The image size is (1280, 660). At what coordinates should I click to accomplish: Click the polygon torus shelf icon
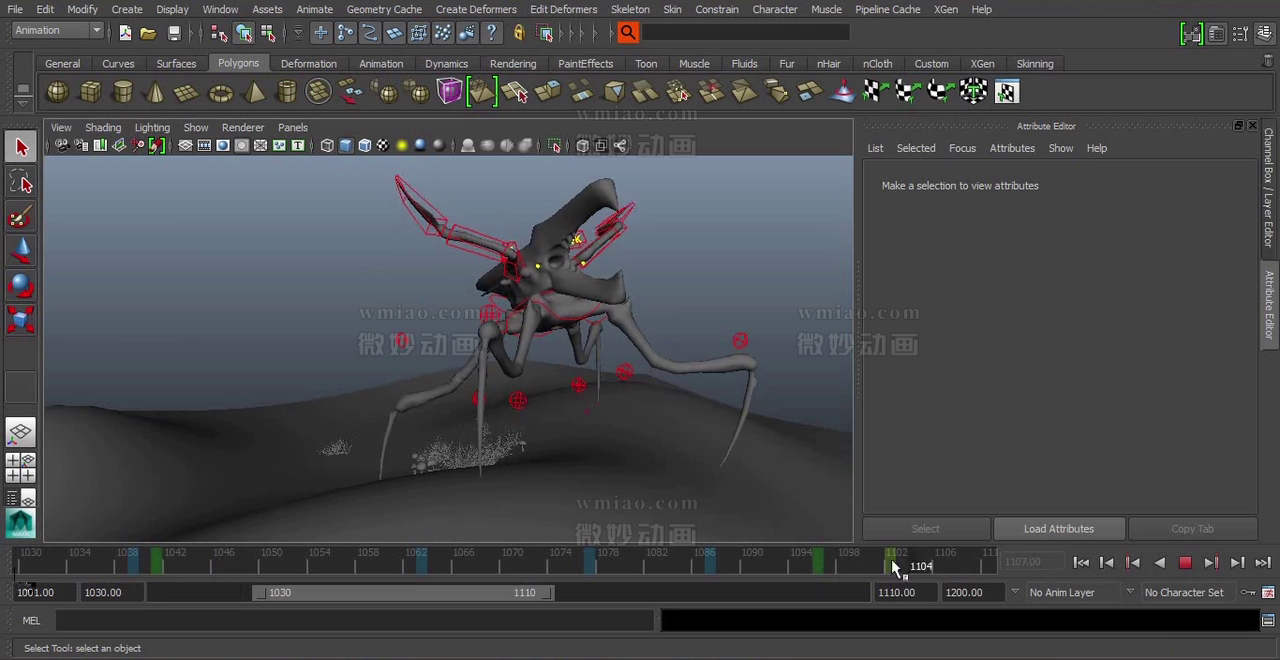(x=220, y=93)
